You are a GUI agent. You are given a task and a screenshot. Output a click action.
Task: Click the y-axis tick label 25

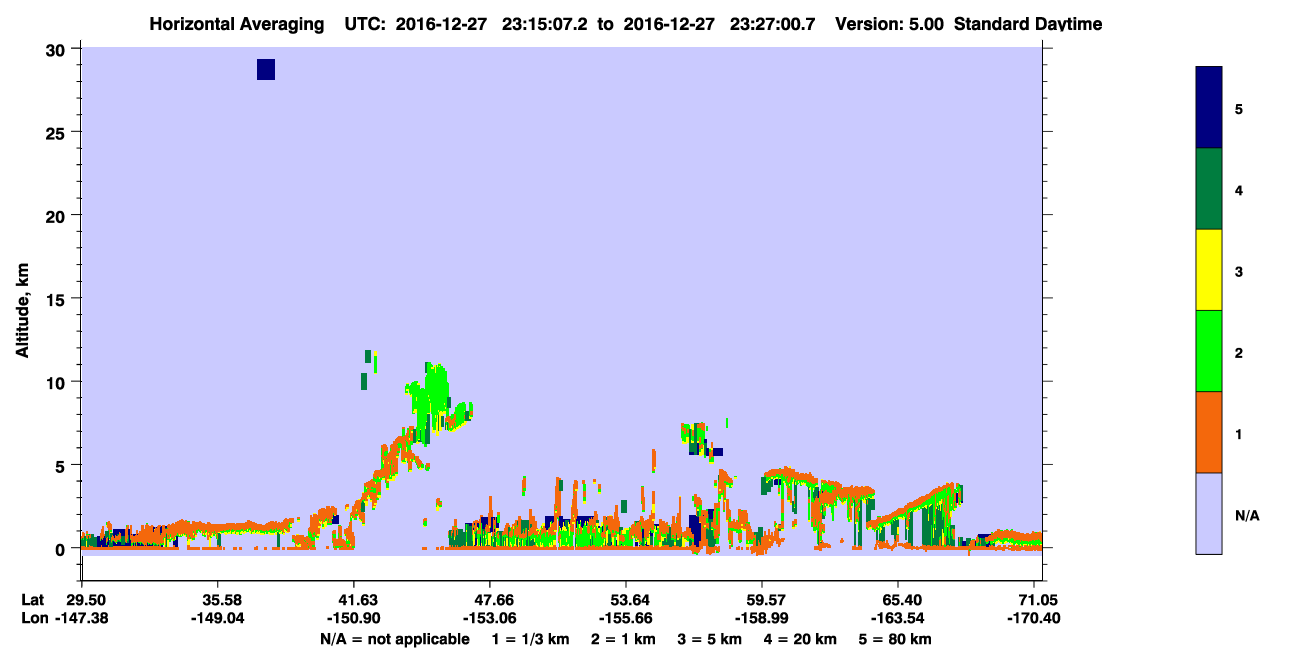(x=58, y=132)
